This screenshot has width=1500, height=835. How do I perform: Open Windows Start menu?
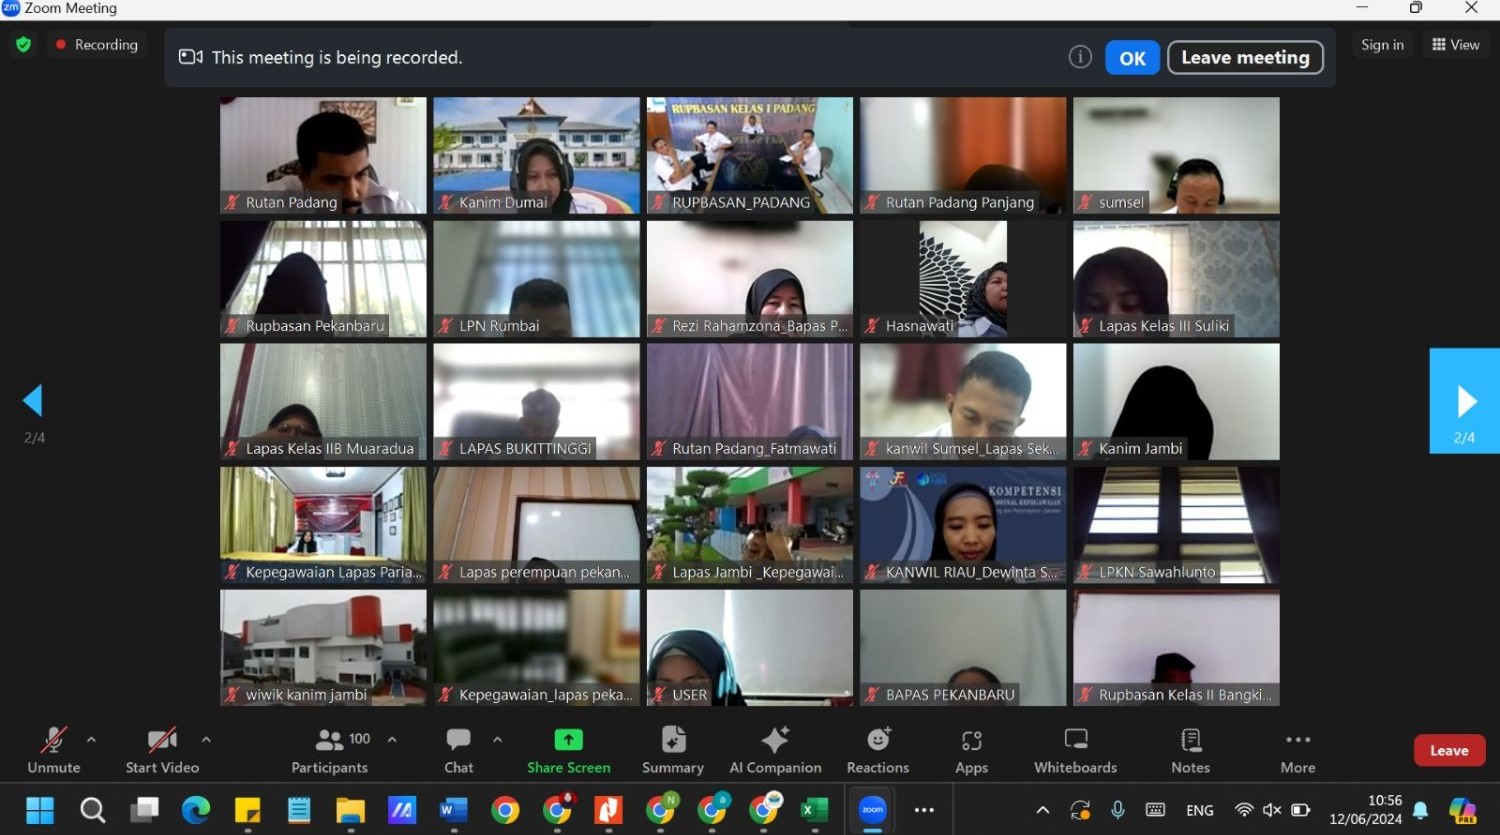coord(40,810)
